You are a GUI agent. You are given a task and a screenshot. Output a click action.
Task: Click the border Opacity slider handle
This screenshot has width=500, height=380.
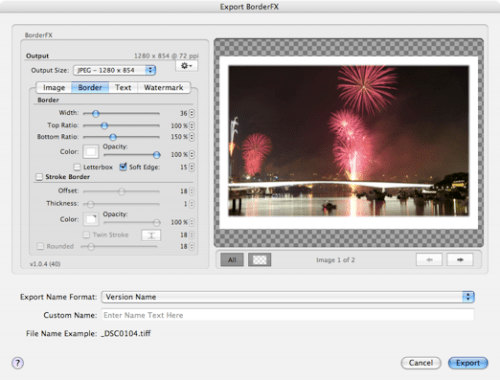(x=156, y=155)
